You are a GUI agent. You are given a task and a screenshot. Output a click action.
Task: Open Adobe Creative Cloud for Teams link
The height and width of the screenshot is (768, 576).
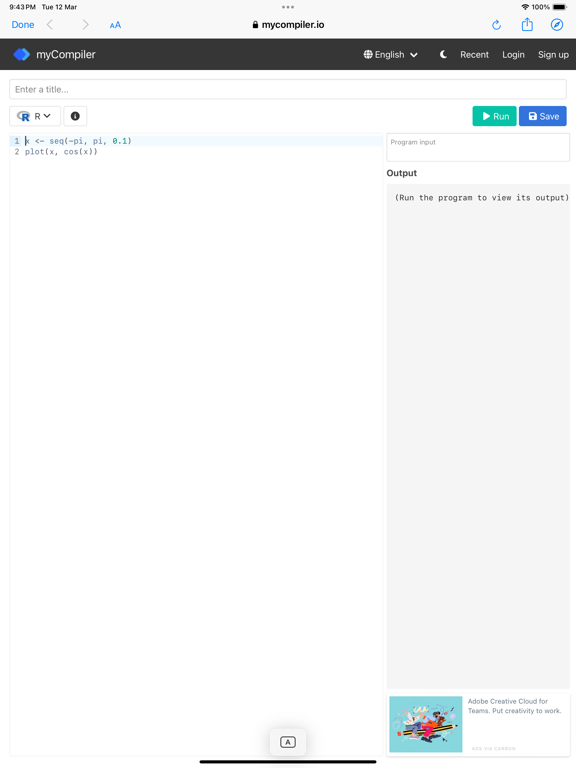click(514, 706)
